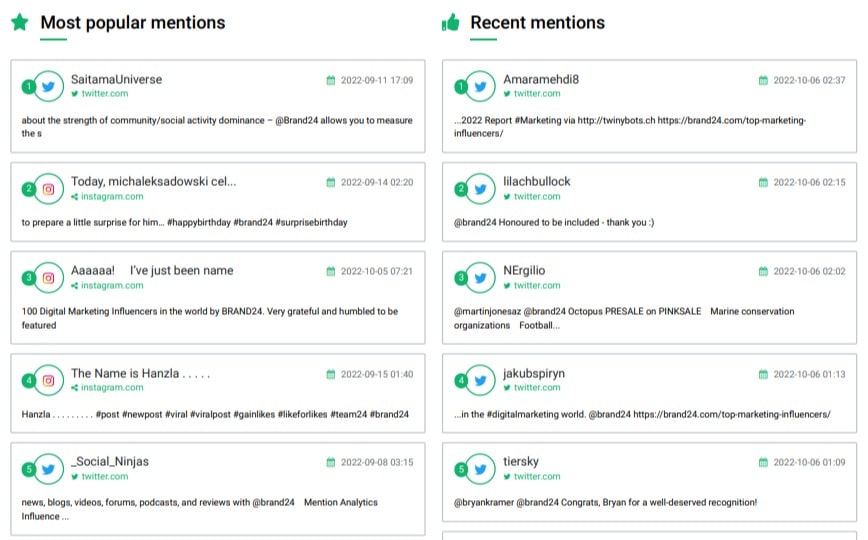The width and height of the screenshot is (868, 540).
Task: Click the Twitter icon beside NErgilio
Action: point(481,277)
